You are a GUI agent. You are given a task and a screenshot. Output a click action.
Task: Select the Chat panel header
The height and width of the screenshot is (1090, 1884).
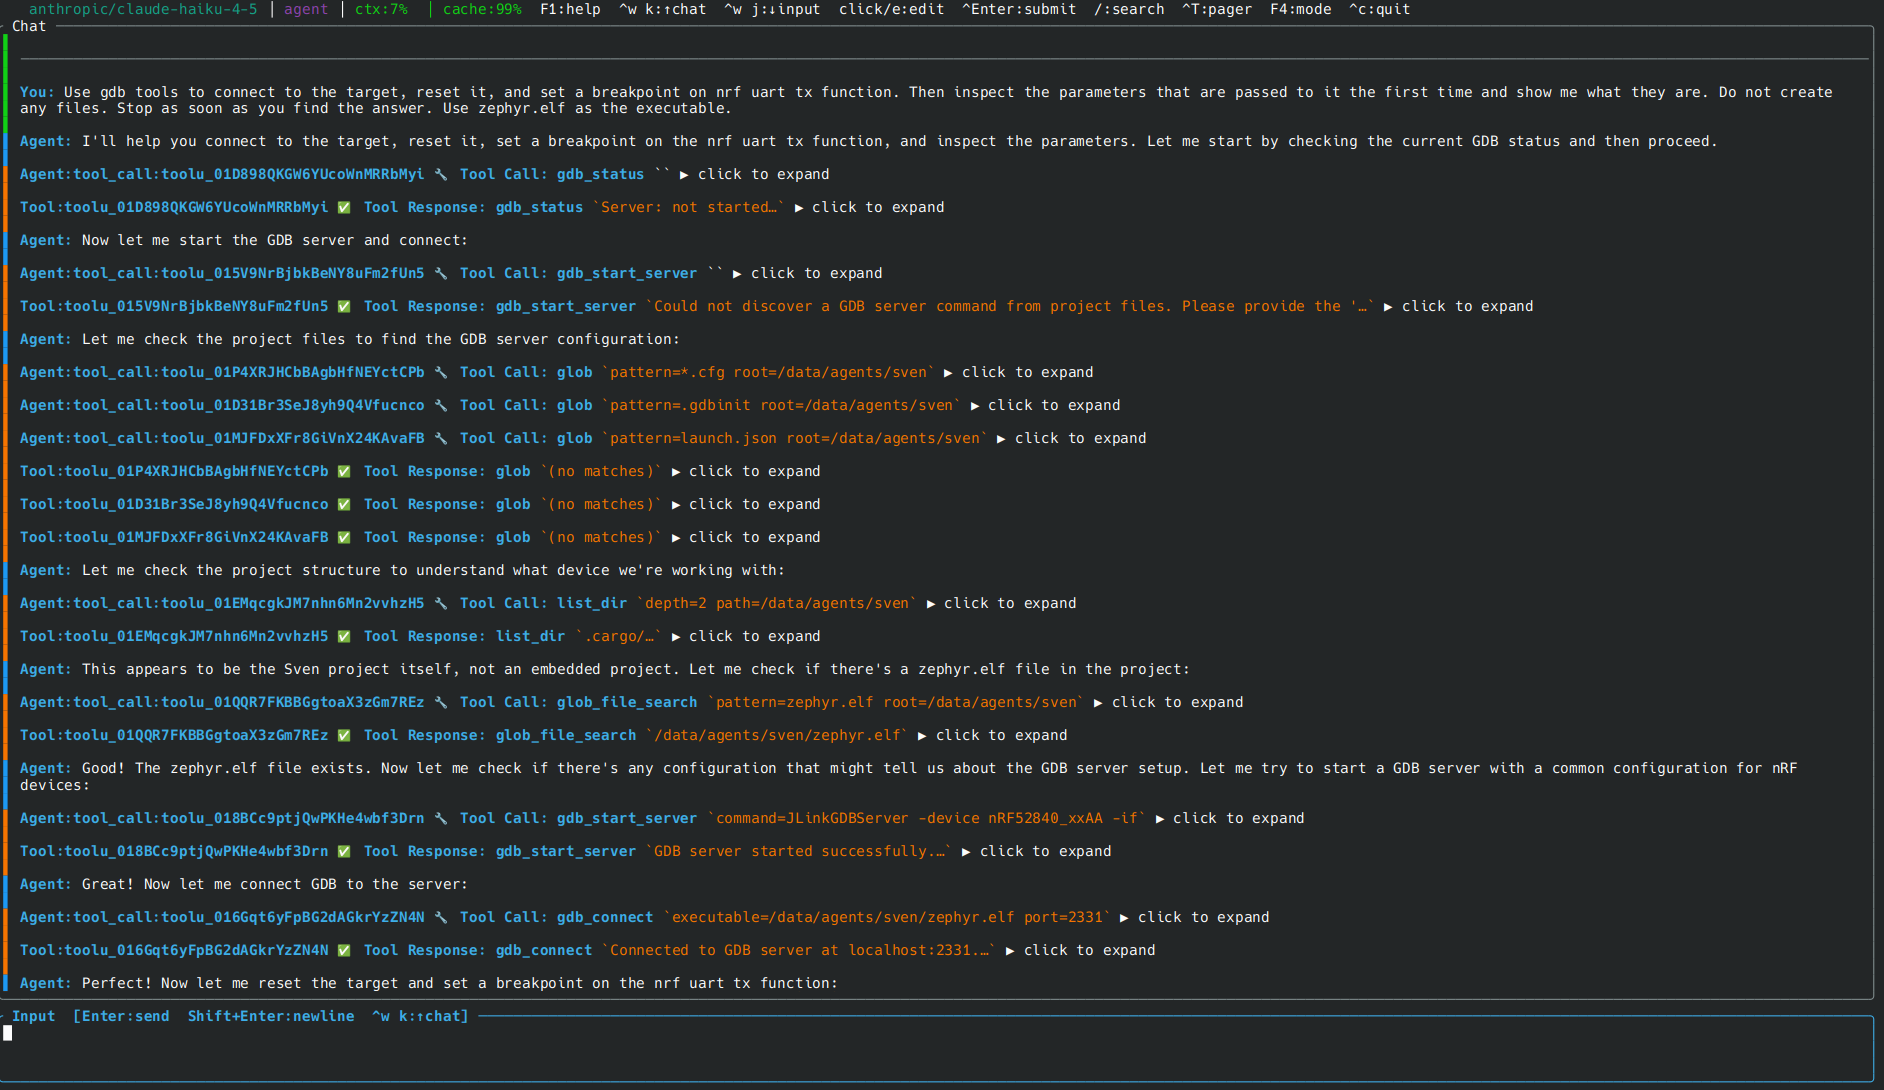(29, 26)
